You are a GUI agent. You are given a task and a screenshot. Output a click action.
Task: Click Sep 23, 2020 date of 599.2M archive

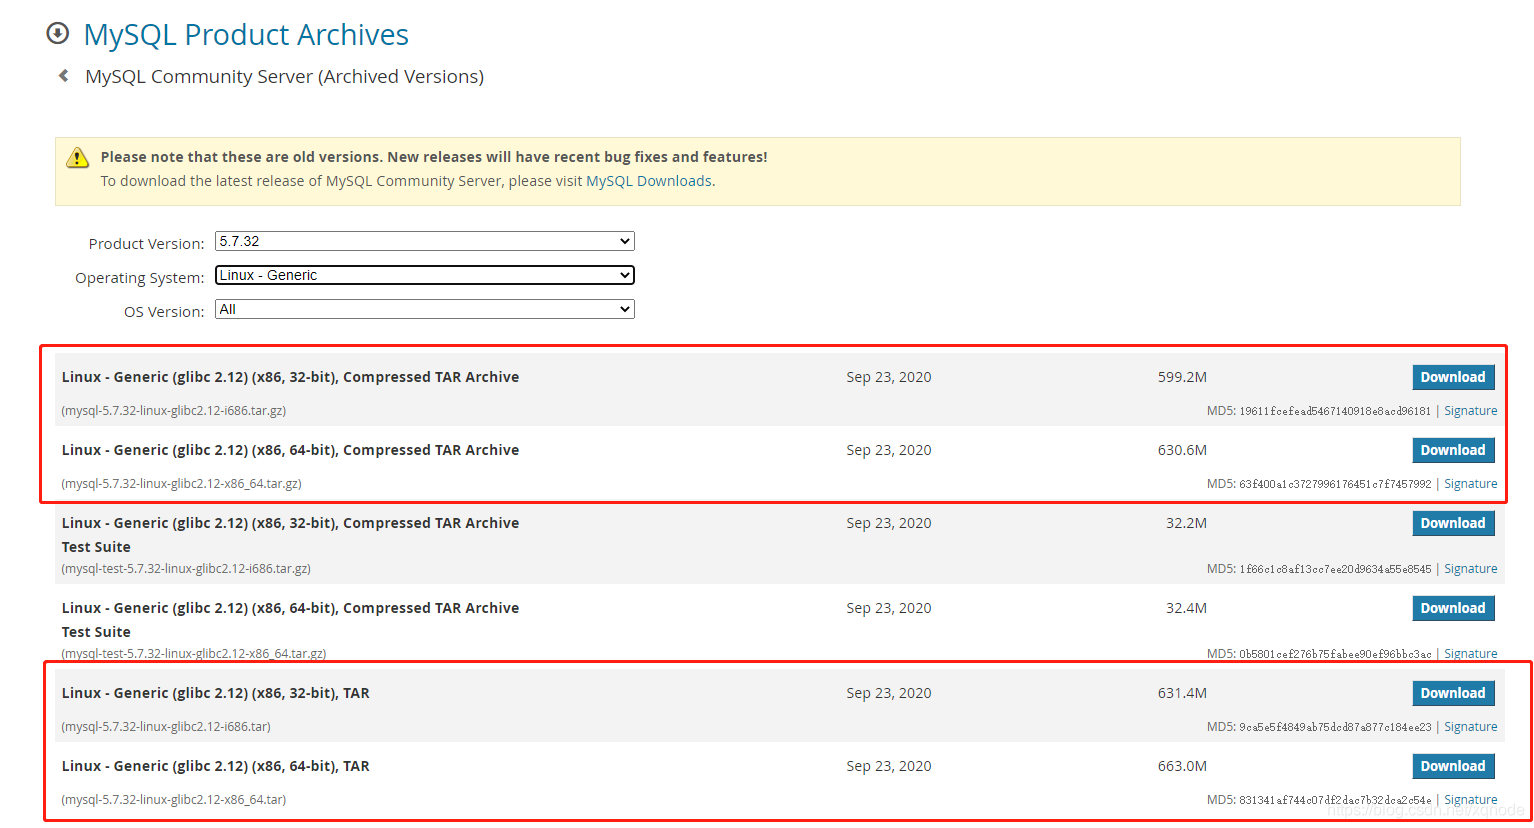(x=889, y=377)
